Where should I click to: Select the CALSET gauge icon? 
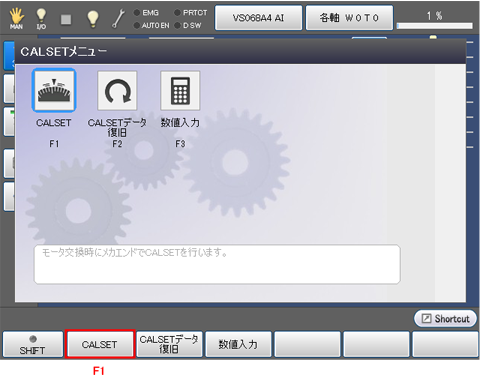54,90
